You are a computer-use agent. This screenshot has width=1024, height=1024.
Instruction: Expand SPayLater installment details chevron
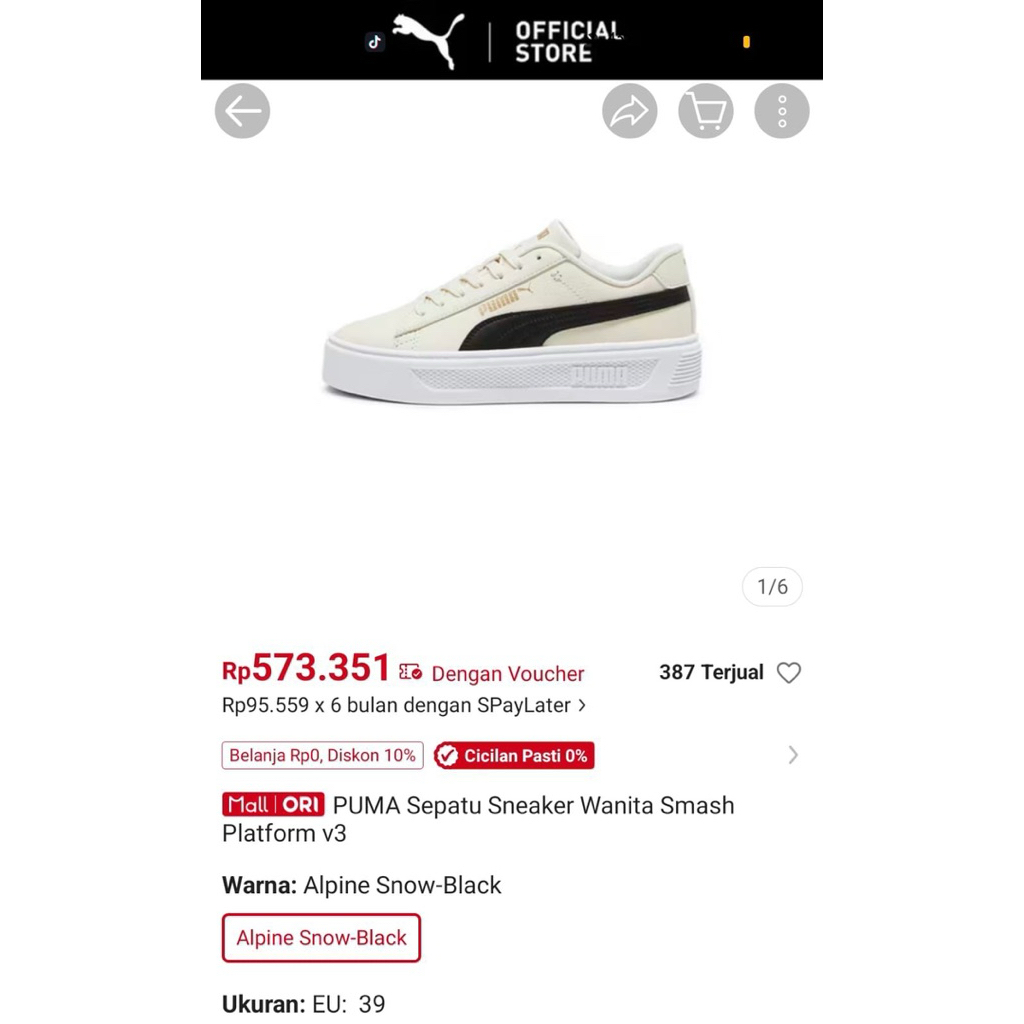(x=582, y=705)
